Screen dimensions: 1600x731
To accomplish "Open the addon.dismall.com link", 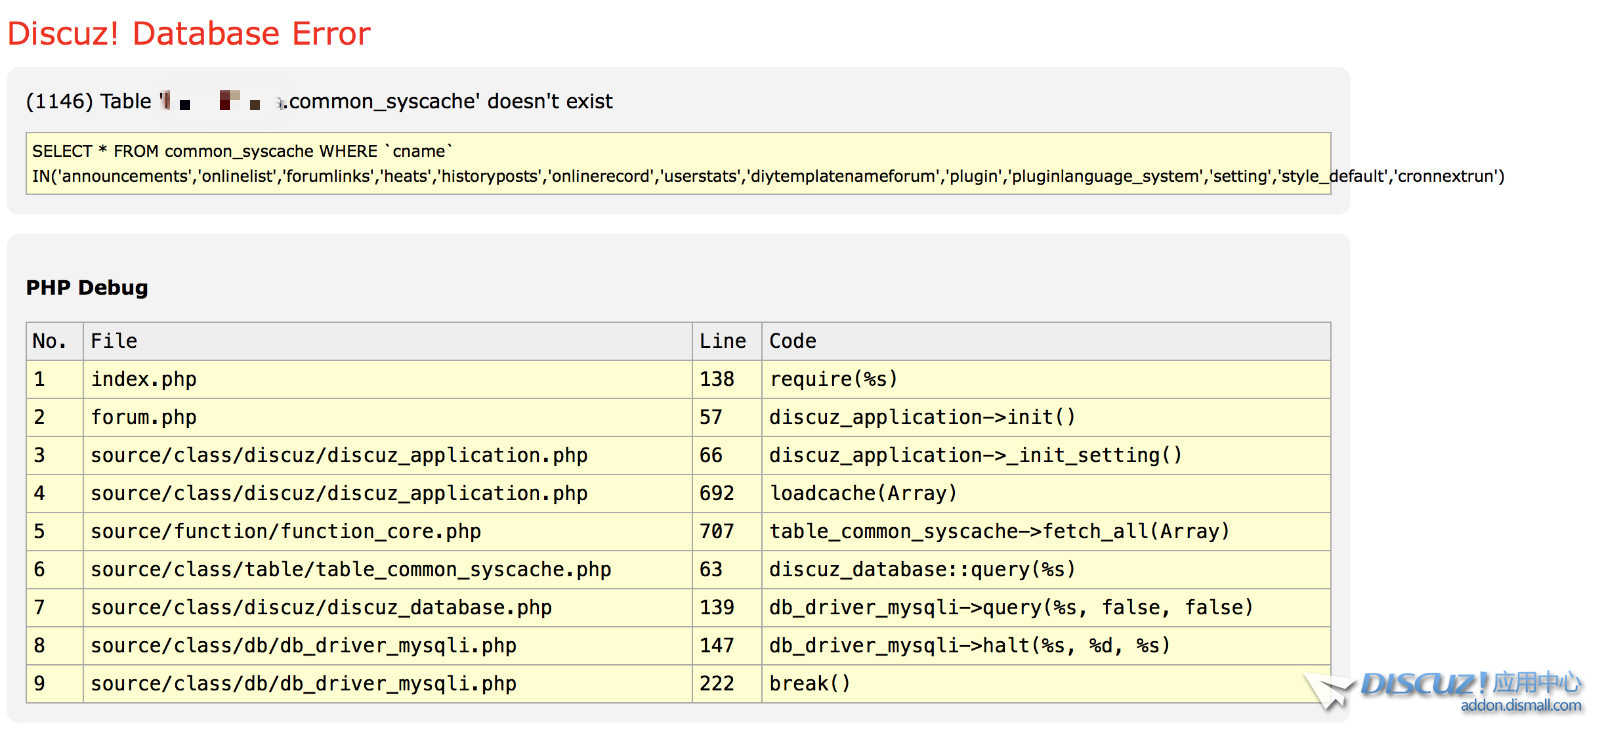I will (x=1520, y=706).
